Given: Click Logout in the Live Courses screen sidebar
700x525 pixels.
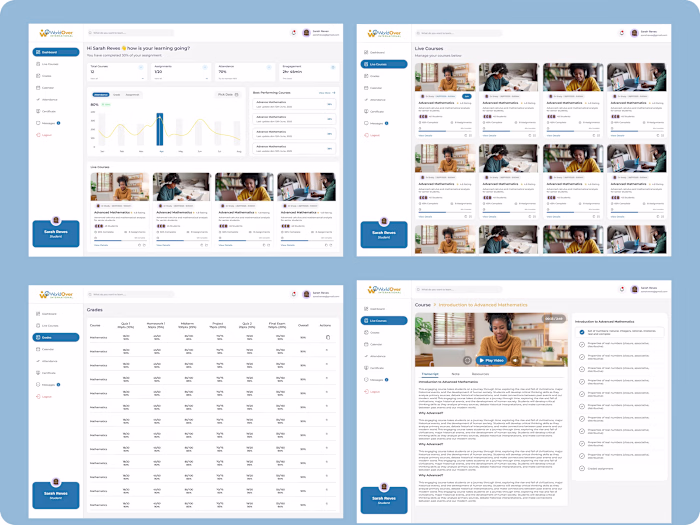Looking at the screenshot, I should [x=374, y=135].
